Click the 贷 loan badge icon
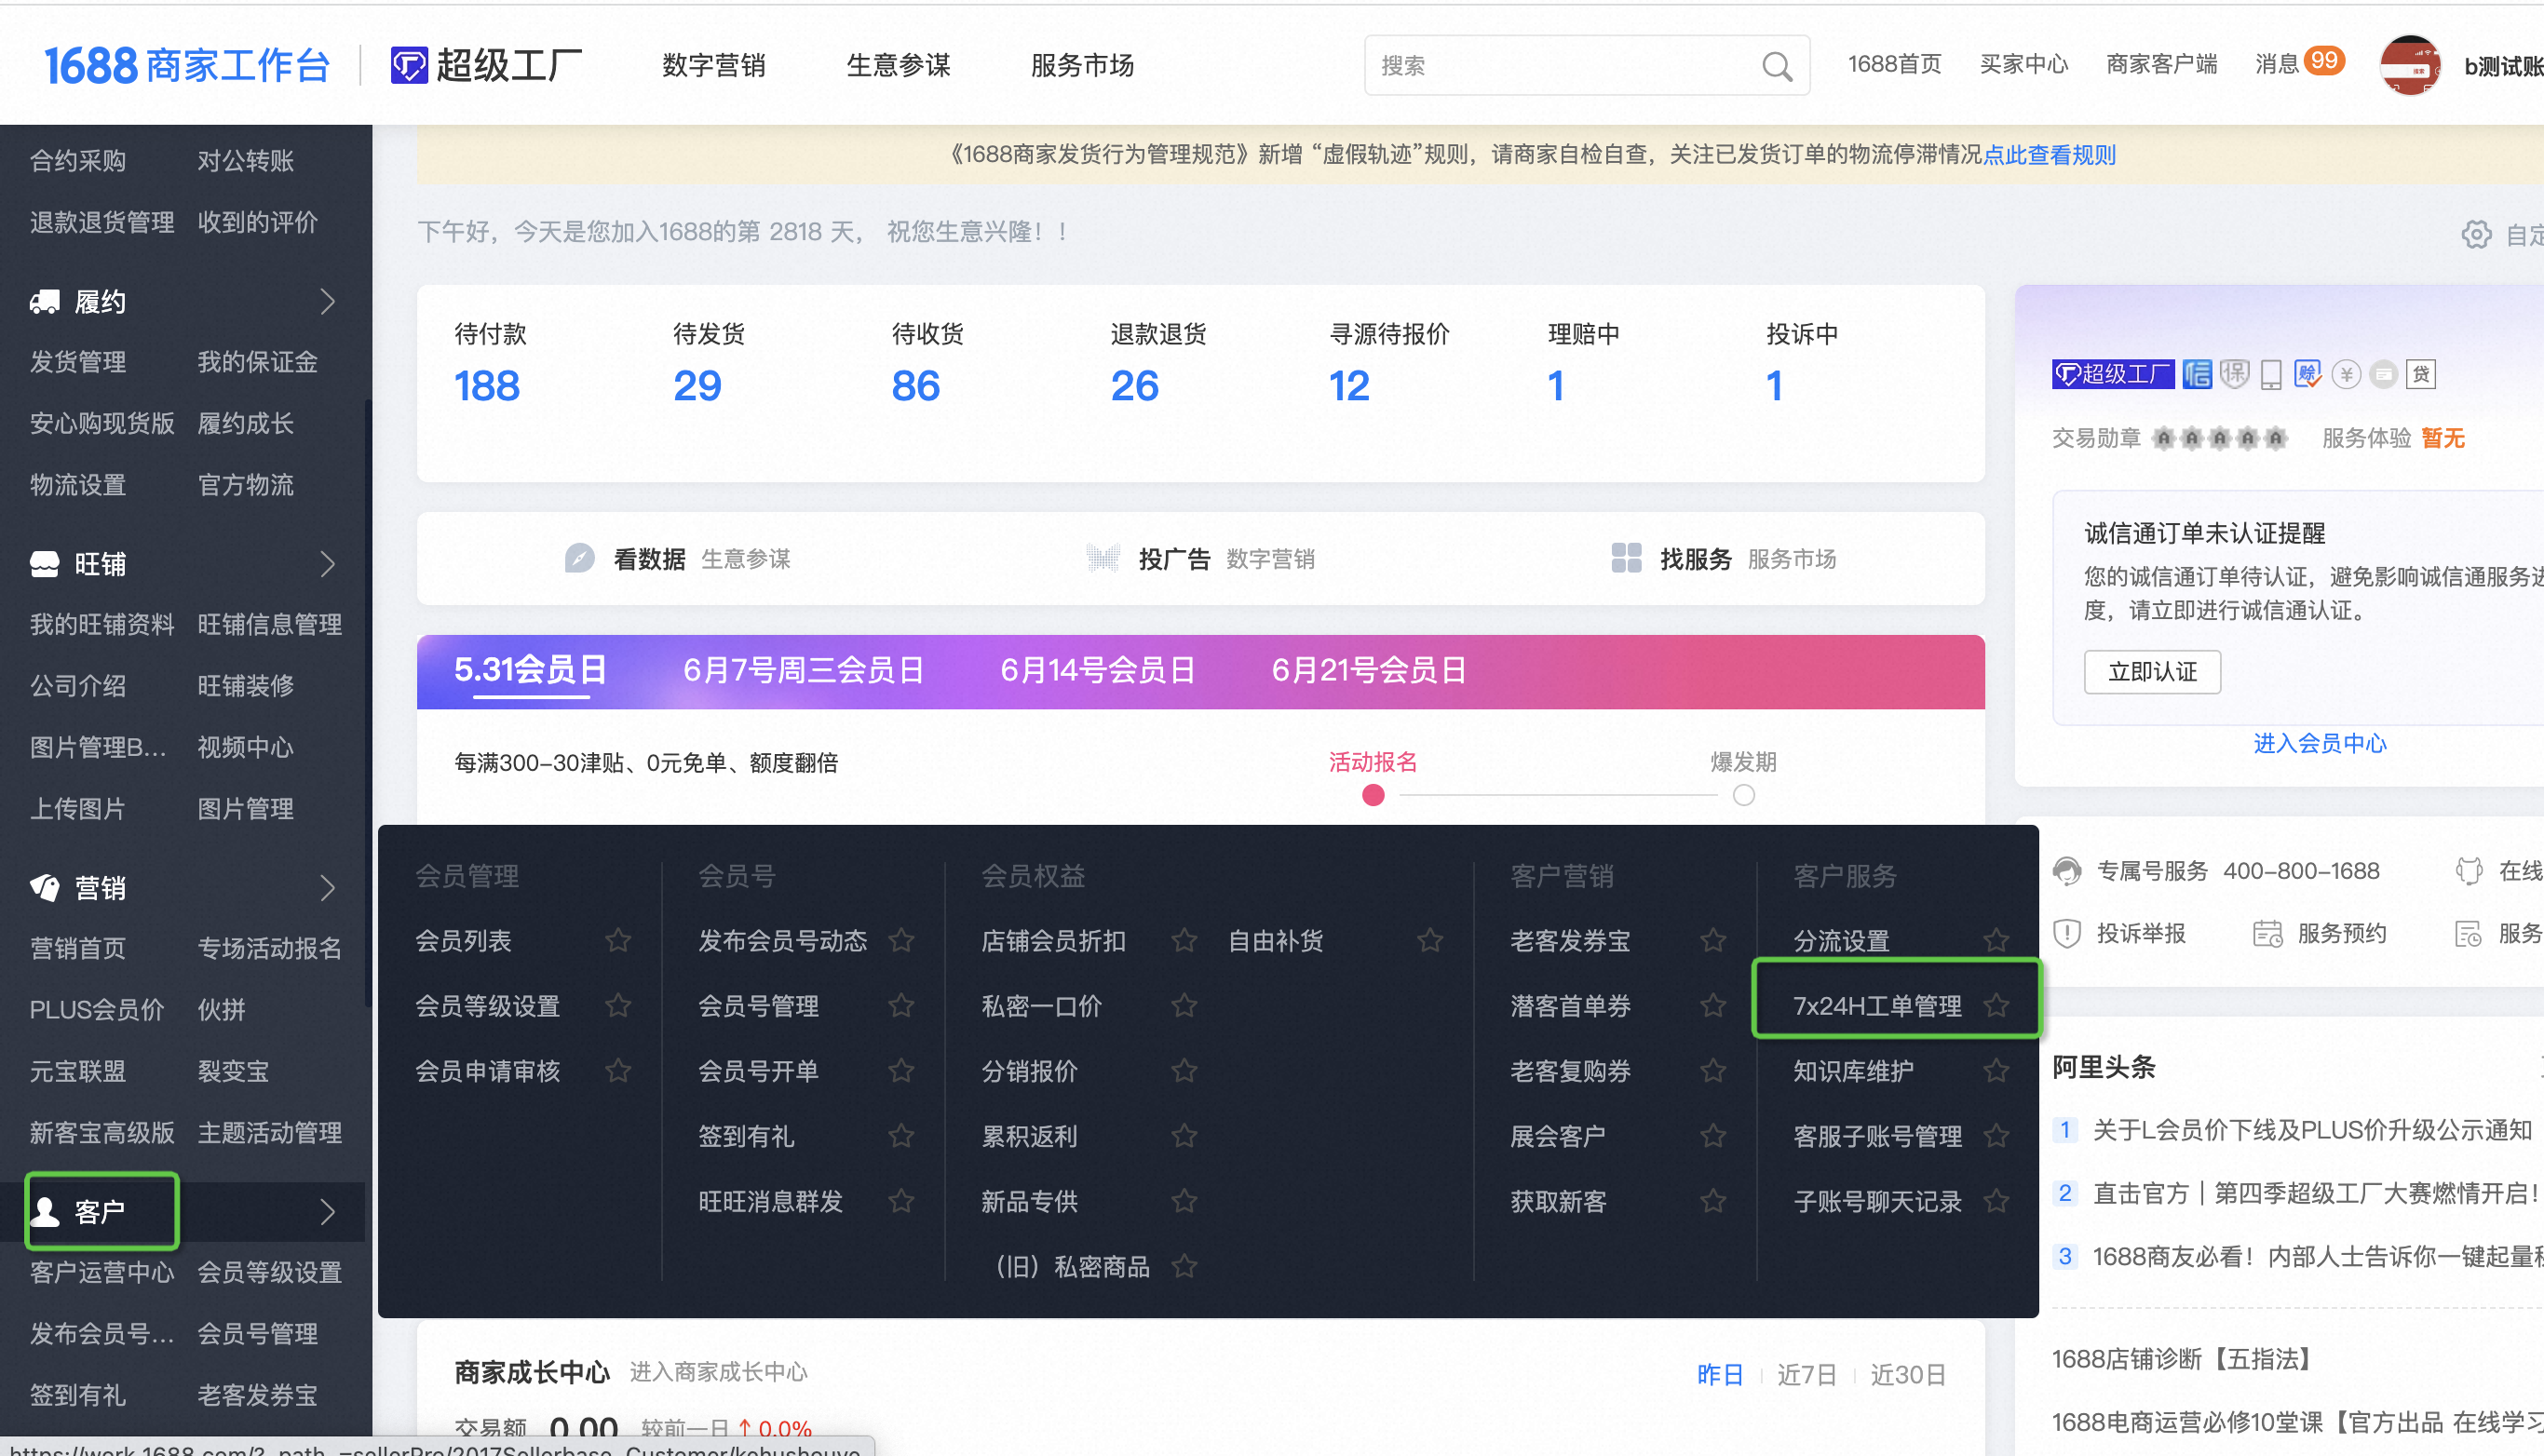 click(x=2420, y=374)
